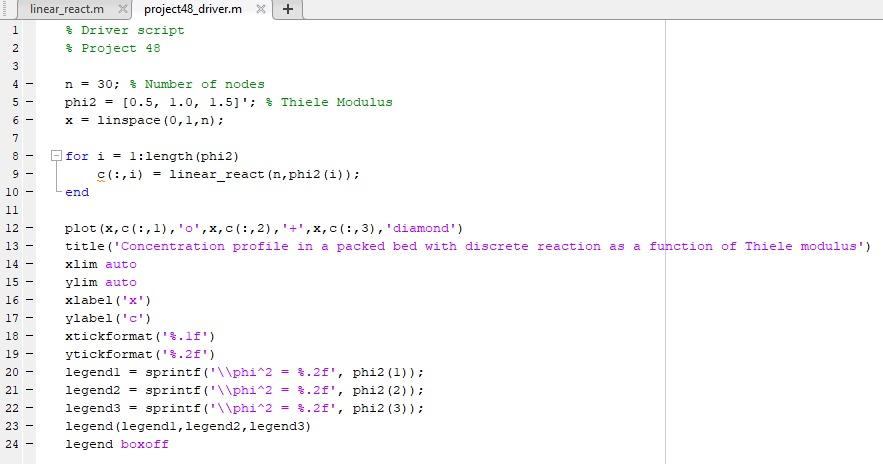Click the '% Number of nodes' comment
Viewport: 883px width, 464px height.
click(x=197, y=84)
